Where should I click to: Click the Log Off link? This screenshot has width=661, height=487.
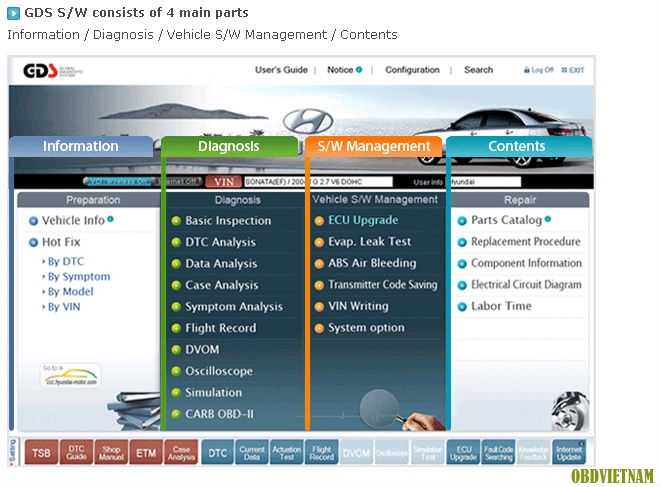[x=539, y=70]
